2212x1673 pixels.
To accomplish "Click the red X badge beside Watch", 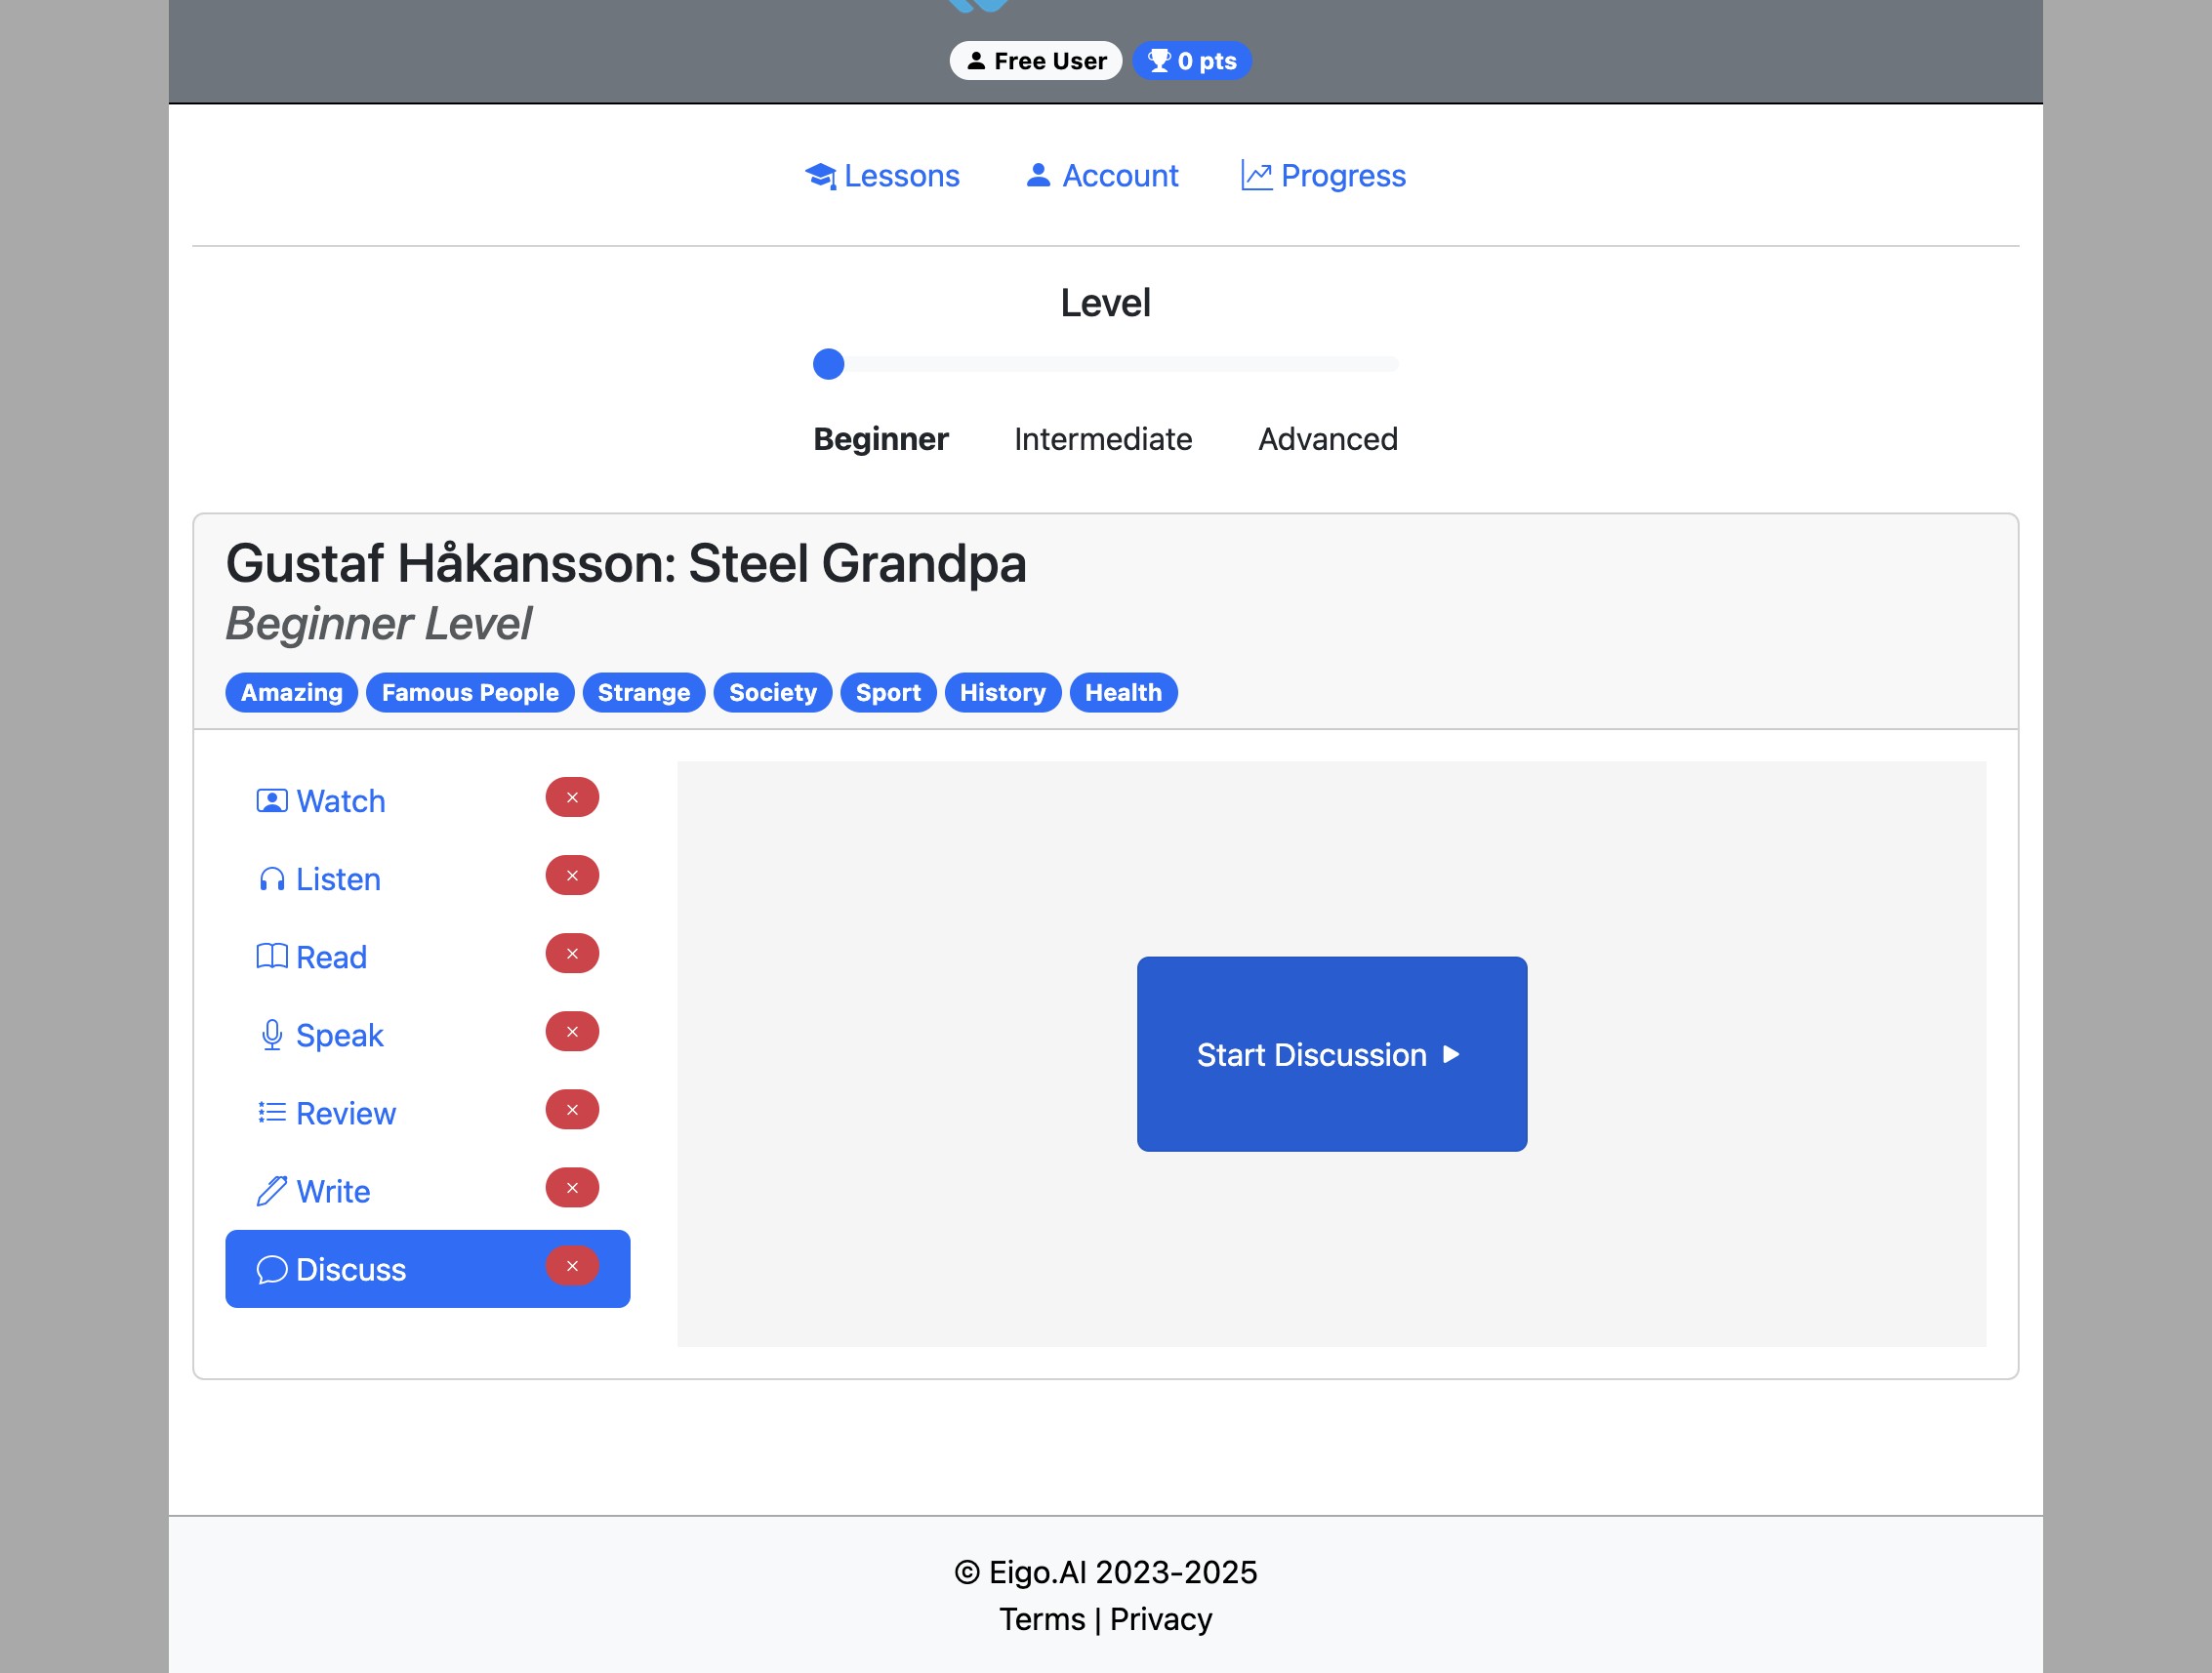I will pos(572,798).
